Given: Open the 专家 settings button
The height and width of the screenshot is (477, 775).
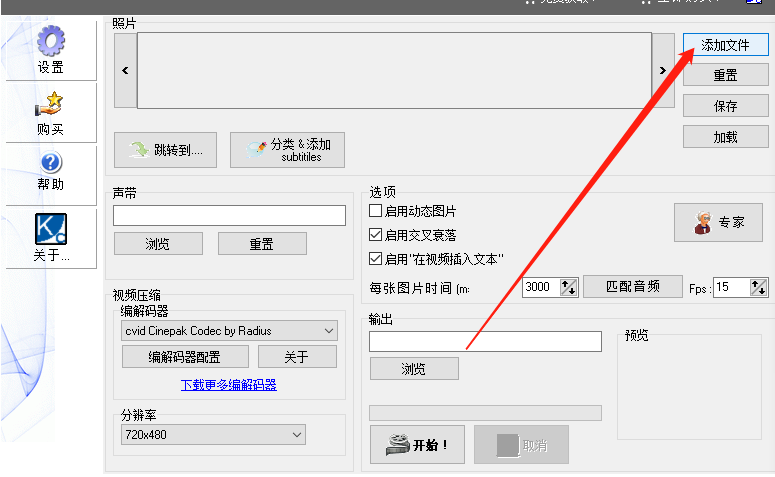Looking at the screenshot, I should (x=718, y=222).
